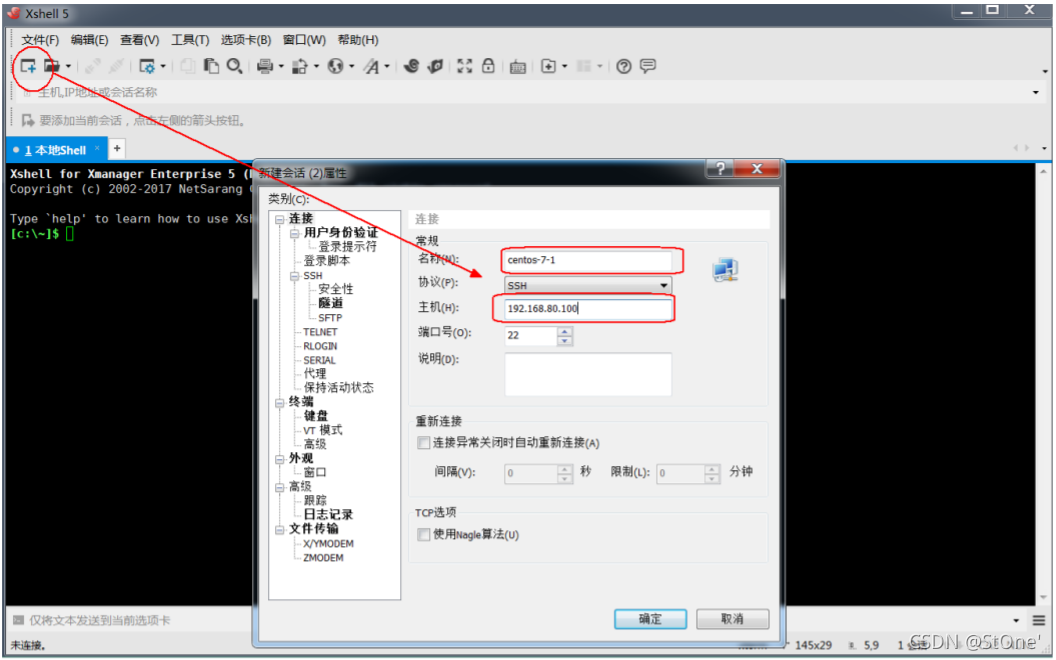Click the Find magnifier toolbar icon
Screen dimensions: 1056x660
pos(234,66)
